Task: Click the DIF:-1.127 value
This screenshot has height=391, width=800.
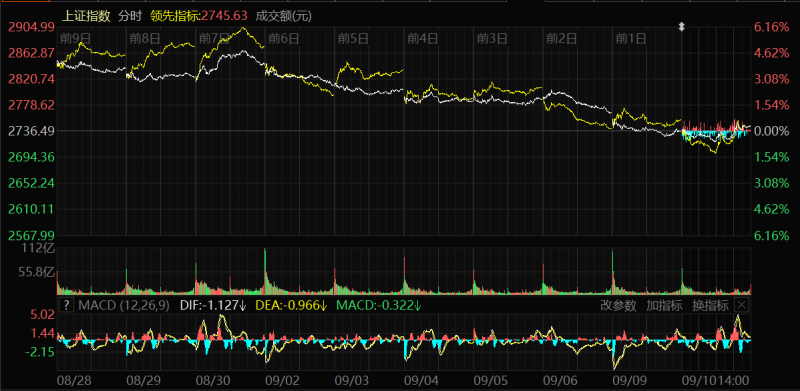Action: 214,306
